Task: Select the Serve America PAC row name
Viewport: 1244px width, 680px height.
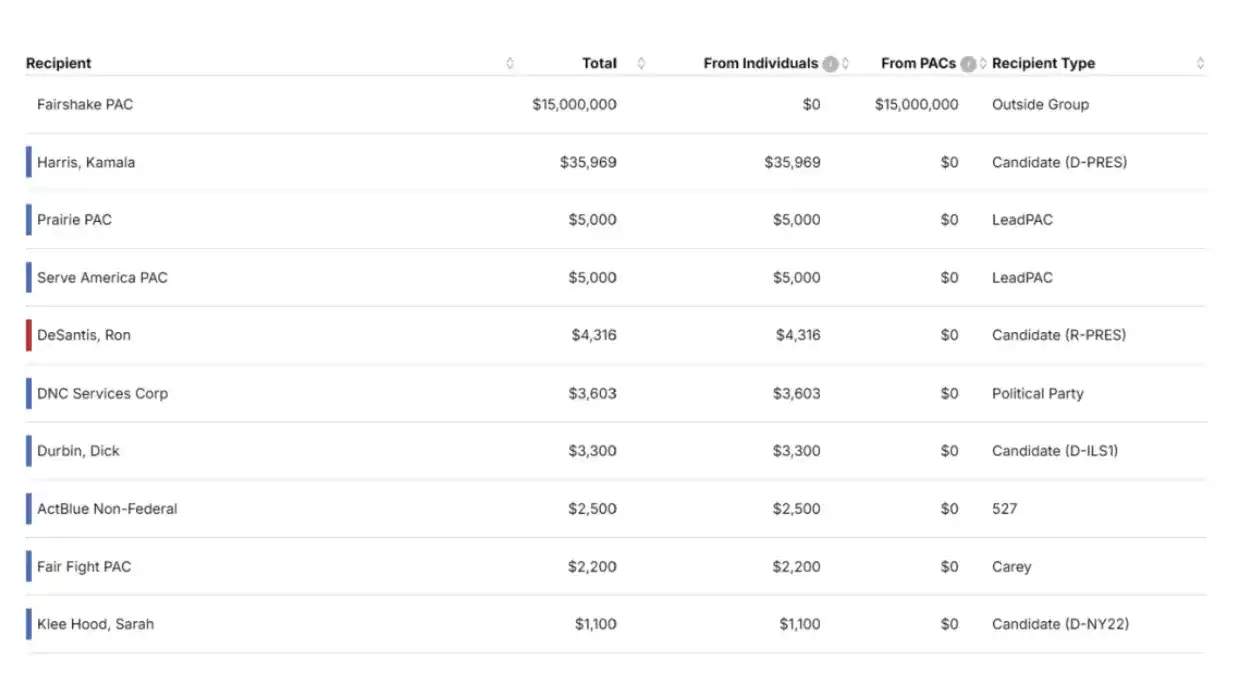Action: click(x=102, y=278)
